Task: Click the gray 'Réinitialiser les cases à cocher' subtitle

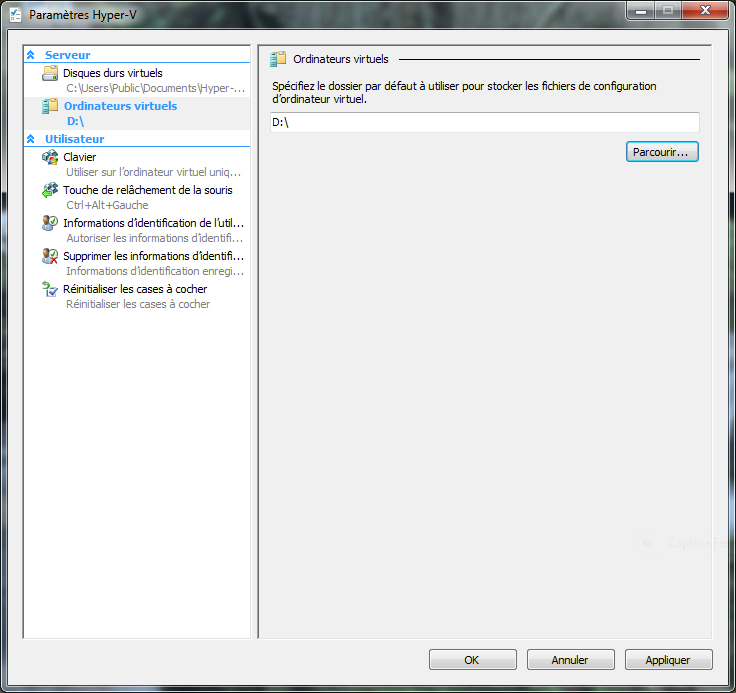Action: click(x=138, y=304)
